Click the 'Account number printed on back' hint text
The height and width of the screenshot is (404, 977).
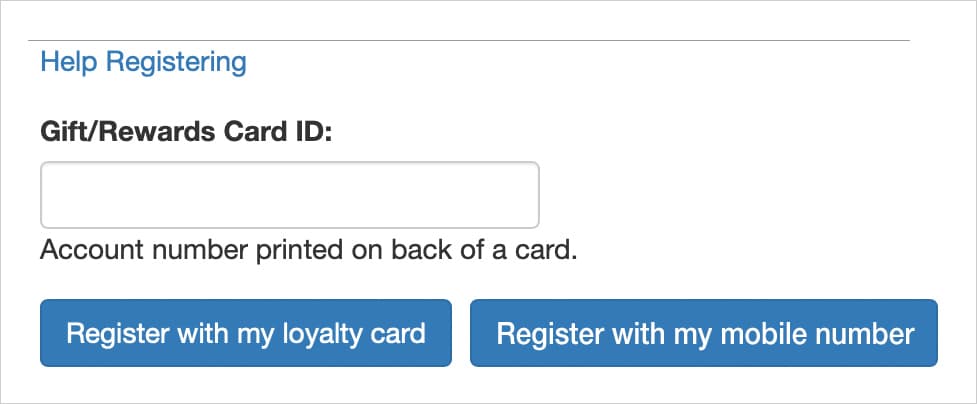308,250
